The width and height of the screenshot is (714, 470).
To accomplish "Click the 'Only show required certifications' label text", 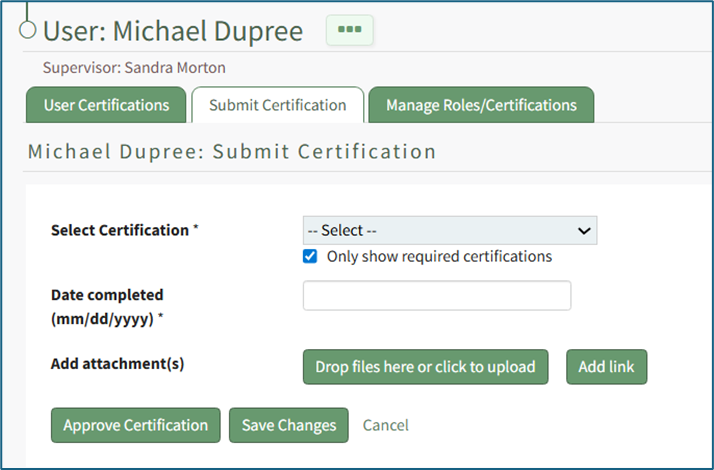I will pos(439,256).
